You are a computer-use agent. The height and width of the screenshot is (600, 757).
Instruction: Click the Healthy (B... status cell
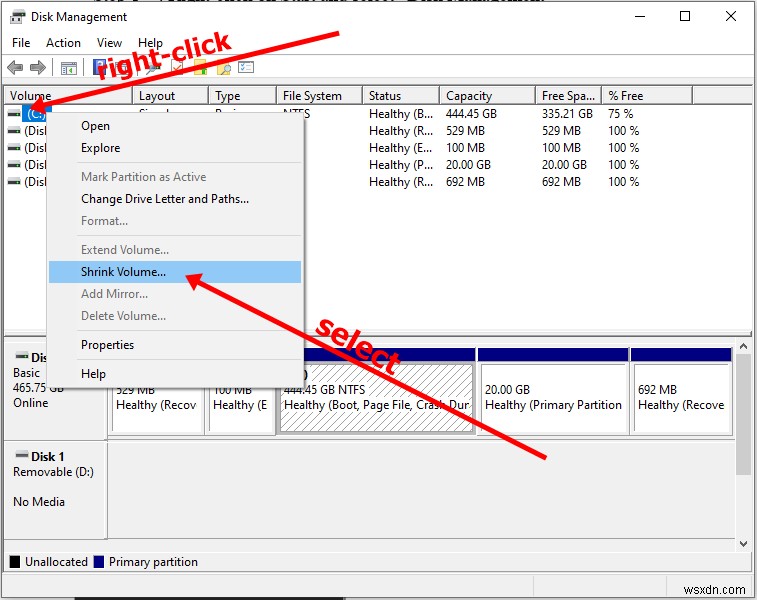click(x=401, y=114)
